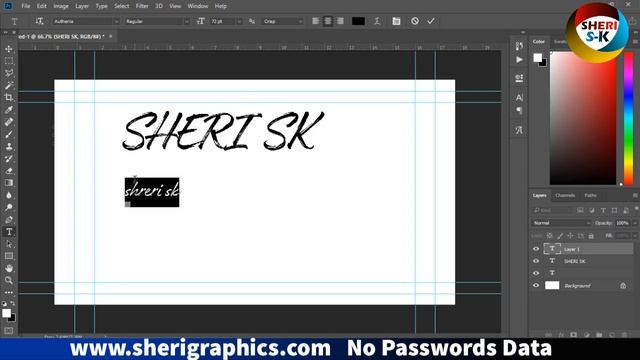
Task: Toggle the Character and Paragraph panels
Action: pos(396,21)
